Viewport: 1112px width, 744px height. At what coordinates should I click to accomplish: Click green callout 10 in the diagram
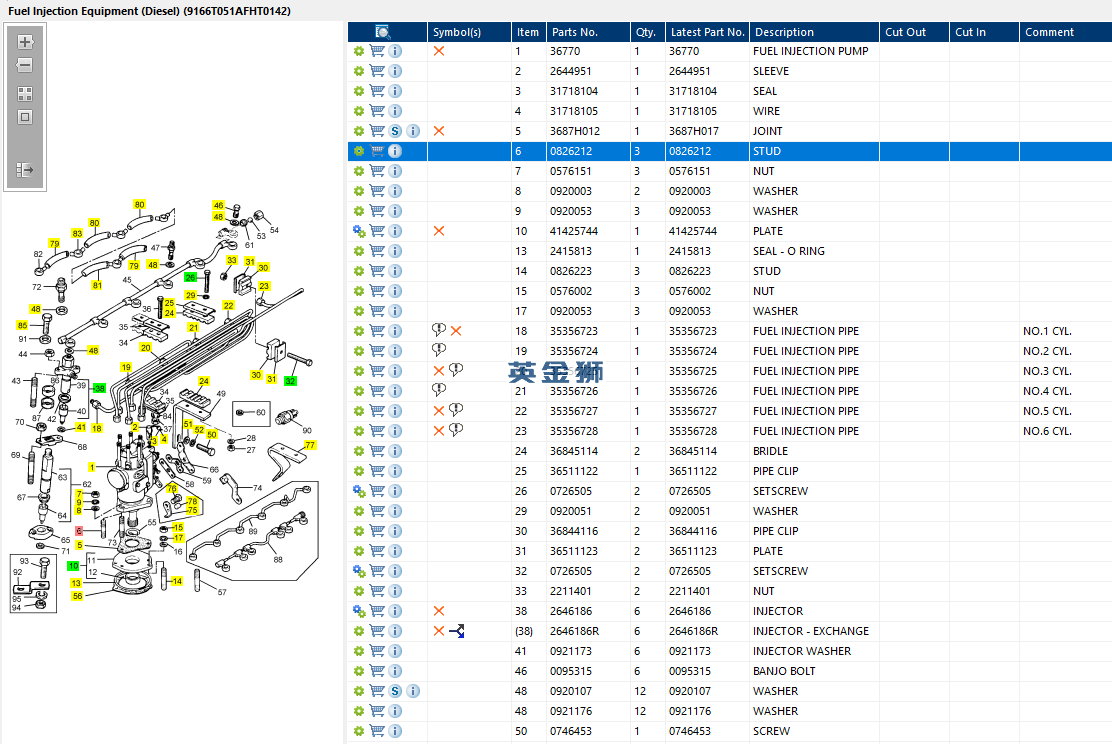click(73, 566)
